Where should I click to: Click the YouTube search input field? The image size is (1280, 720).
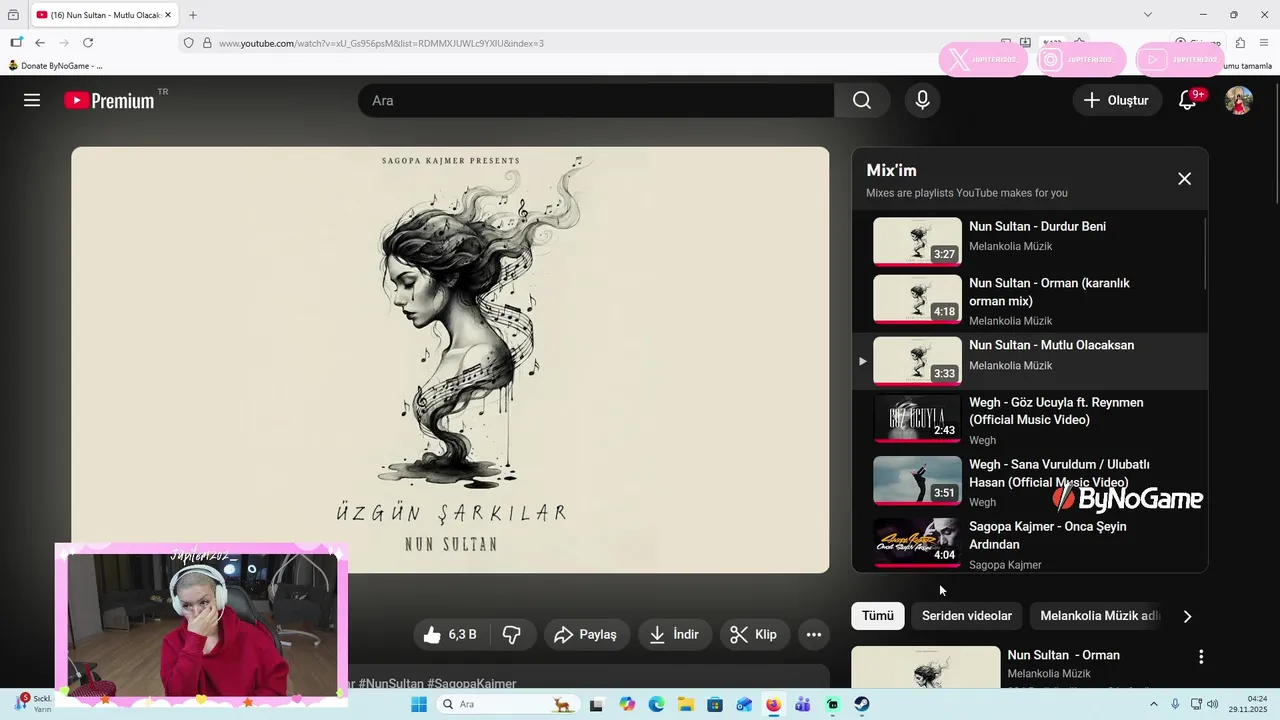596,100
